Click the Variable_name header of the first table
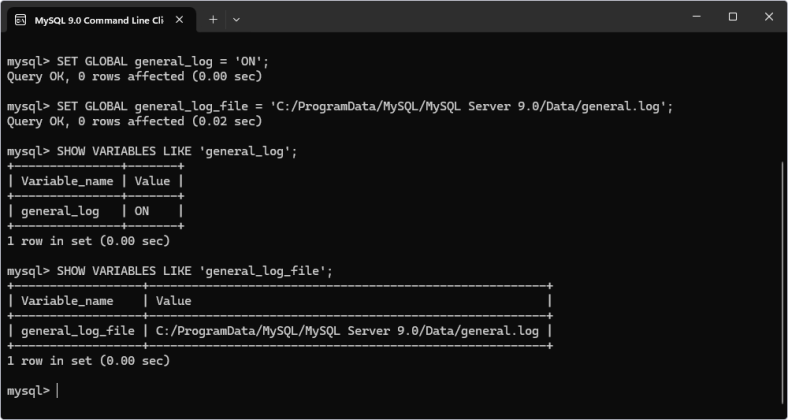 67,181
